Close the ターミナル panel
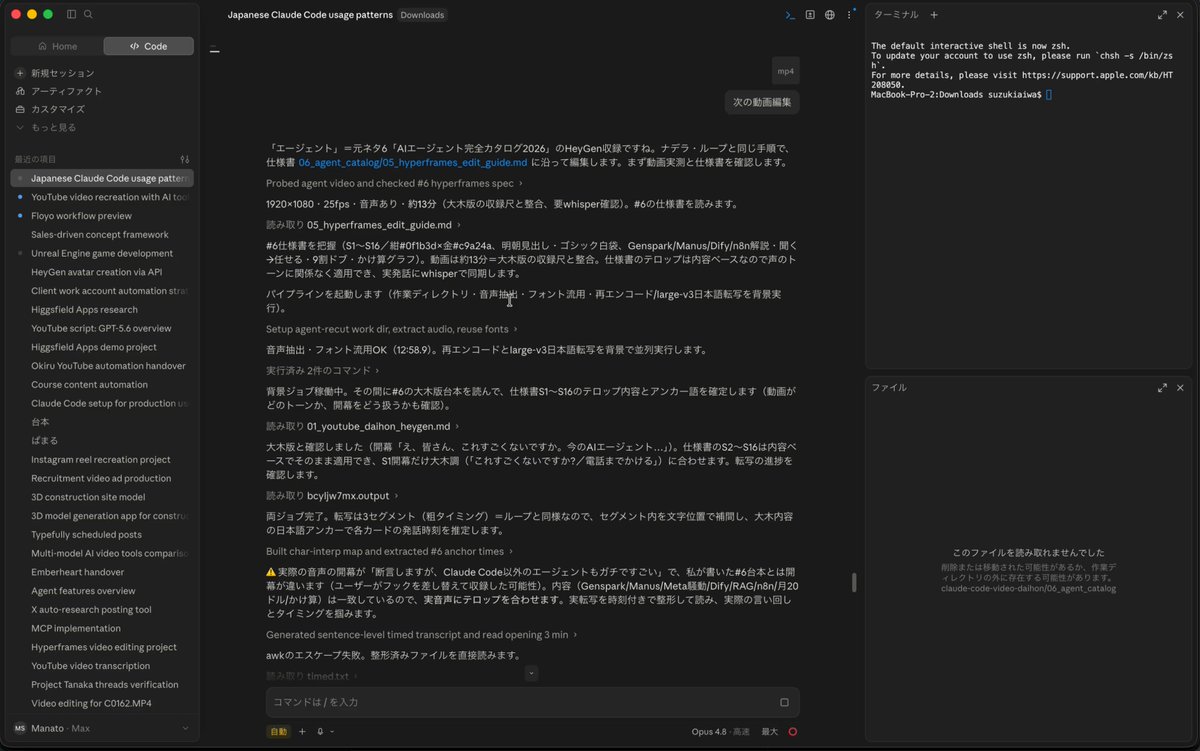The image size is (1200, 751). [x=1180, y=15]
